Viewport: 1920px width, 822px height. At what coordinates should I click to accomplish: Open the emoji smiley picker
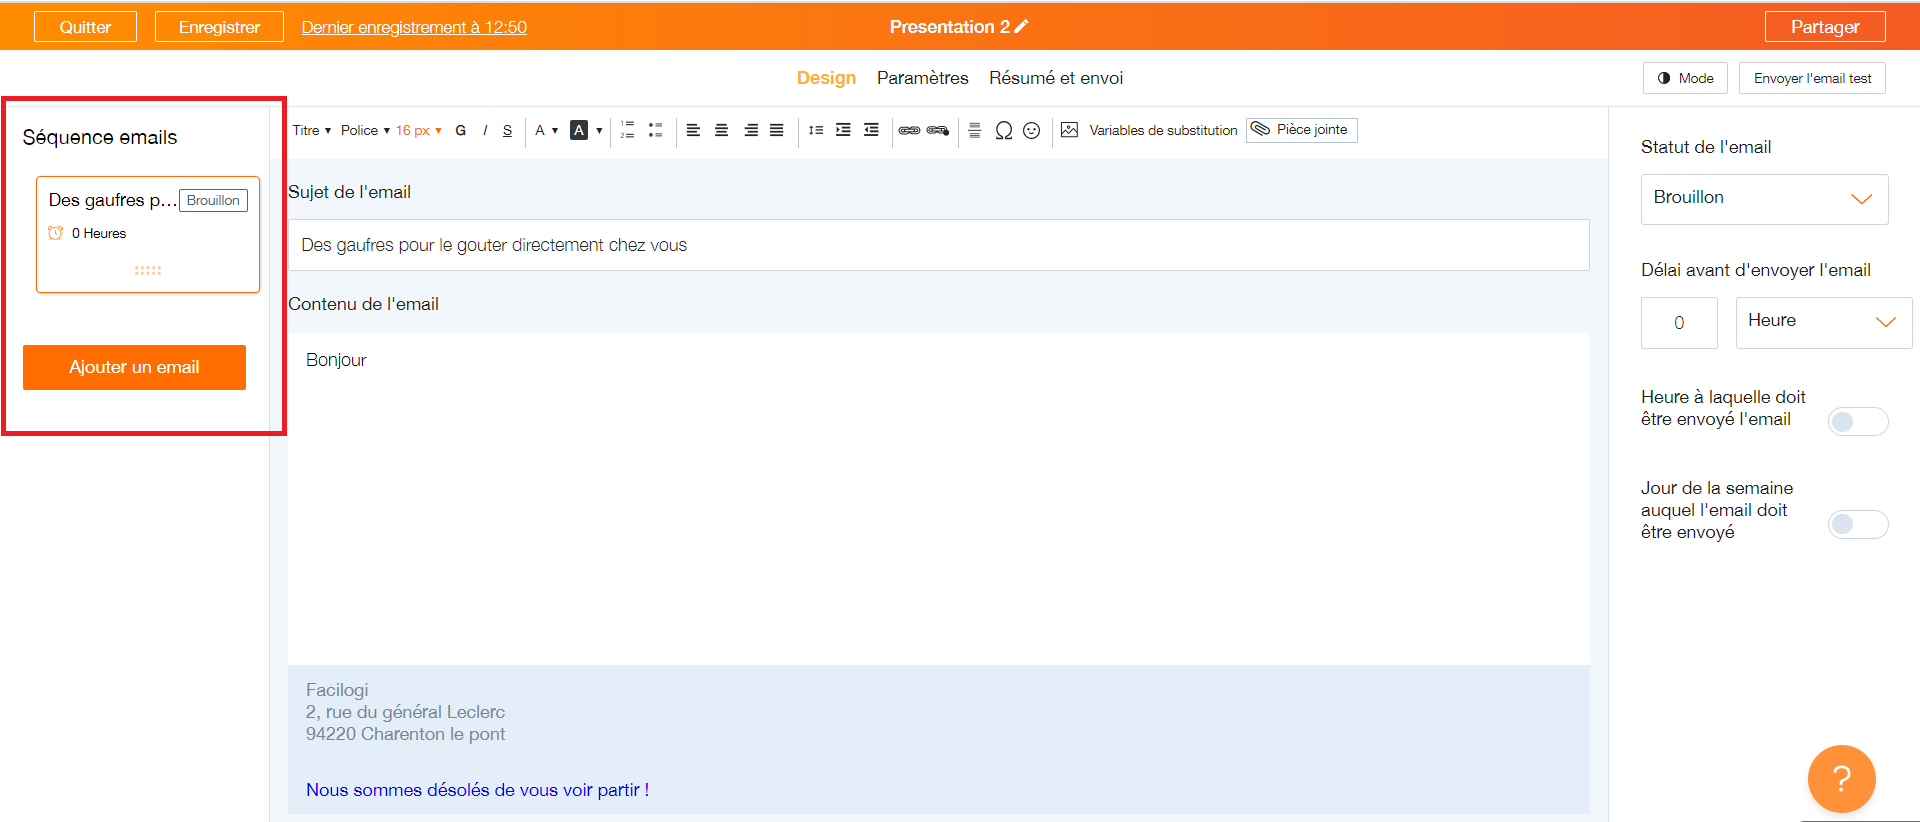(x=1032, y=130)
